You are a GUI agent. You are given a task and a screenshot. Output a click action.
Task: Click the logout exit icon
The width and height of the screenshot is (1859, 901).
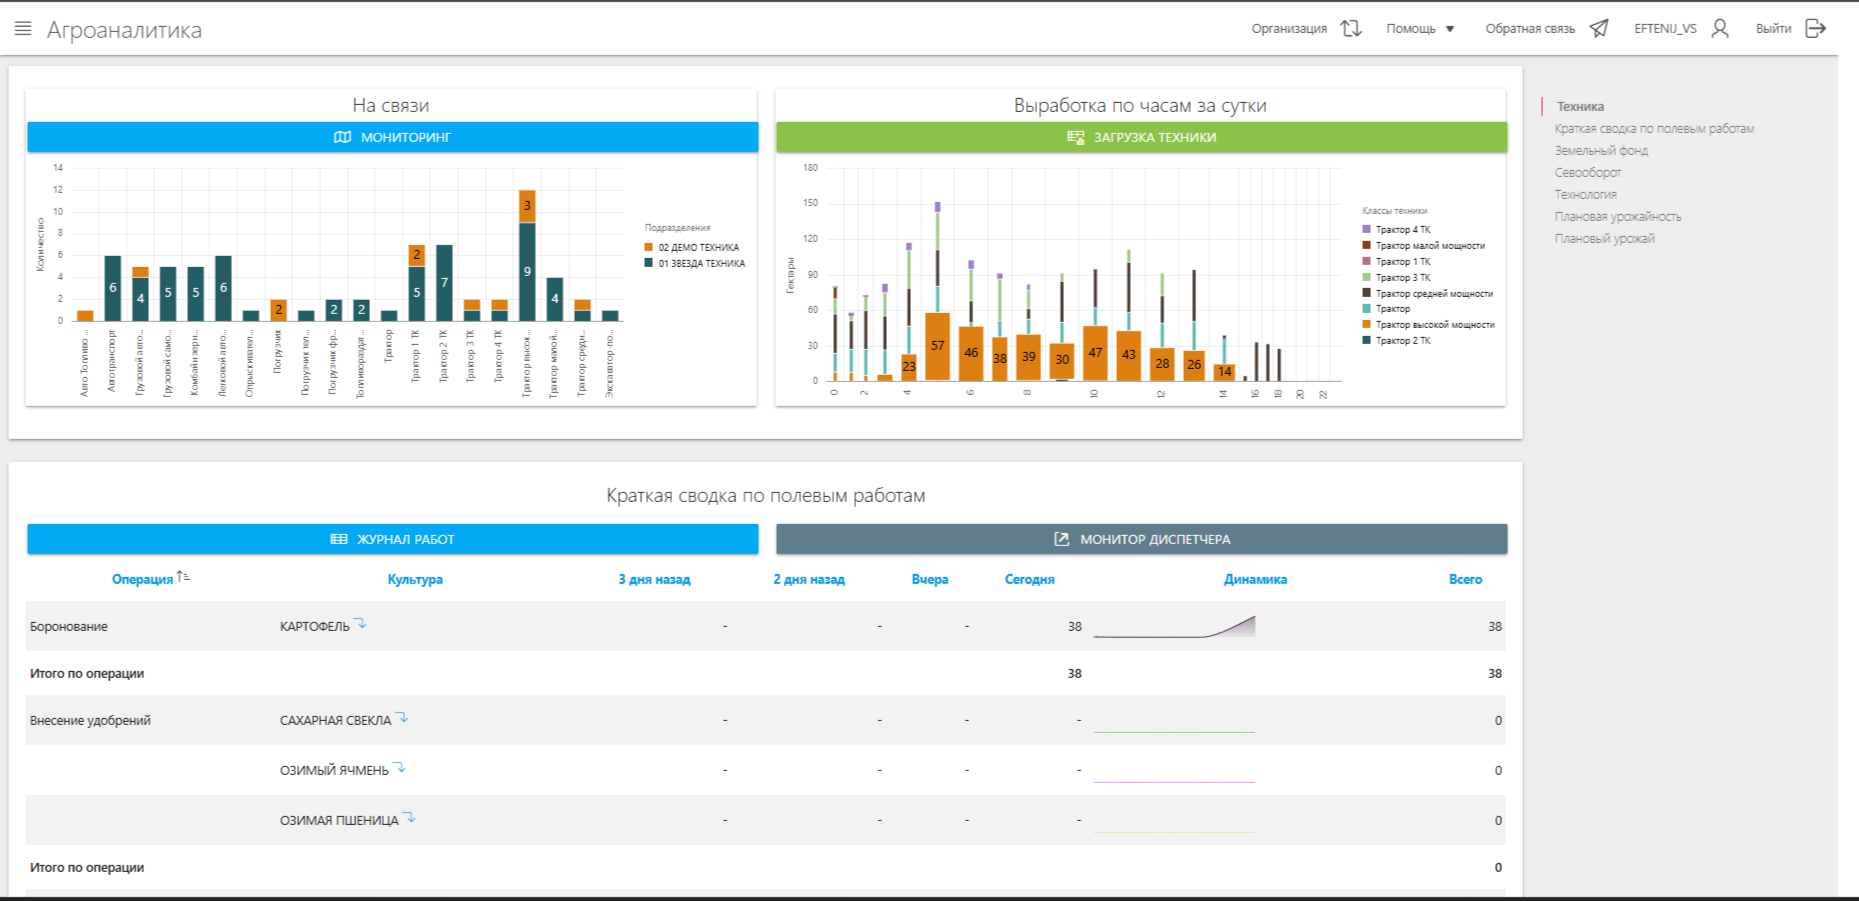(1815, 29)
